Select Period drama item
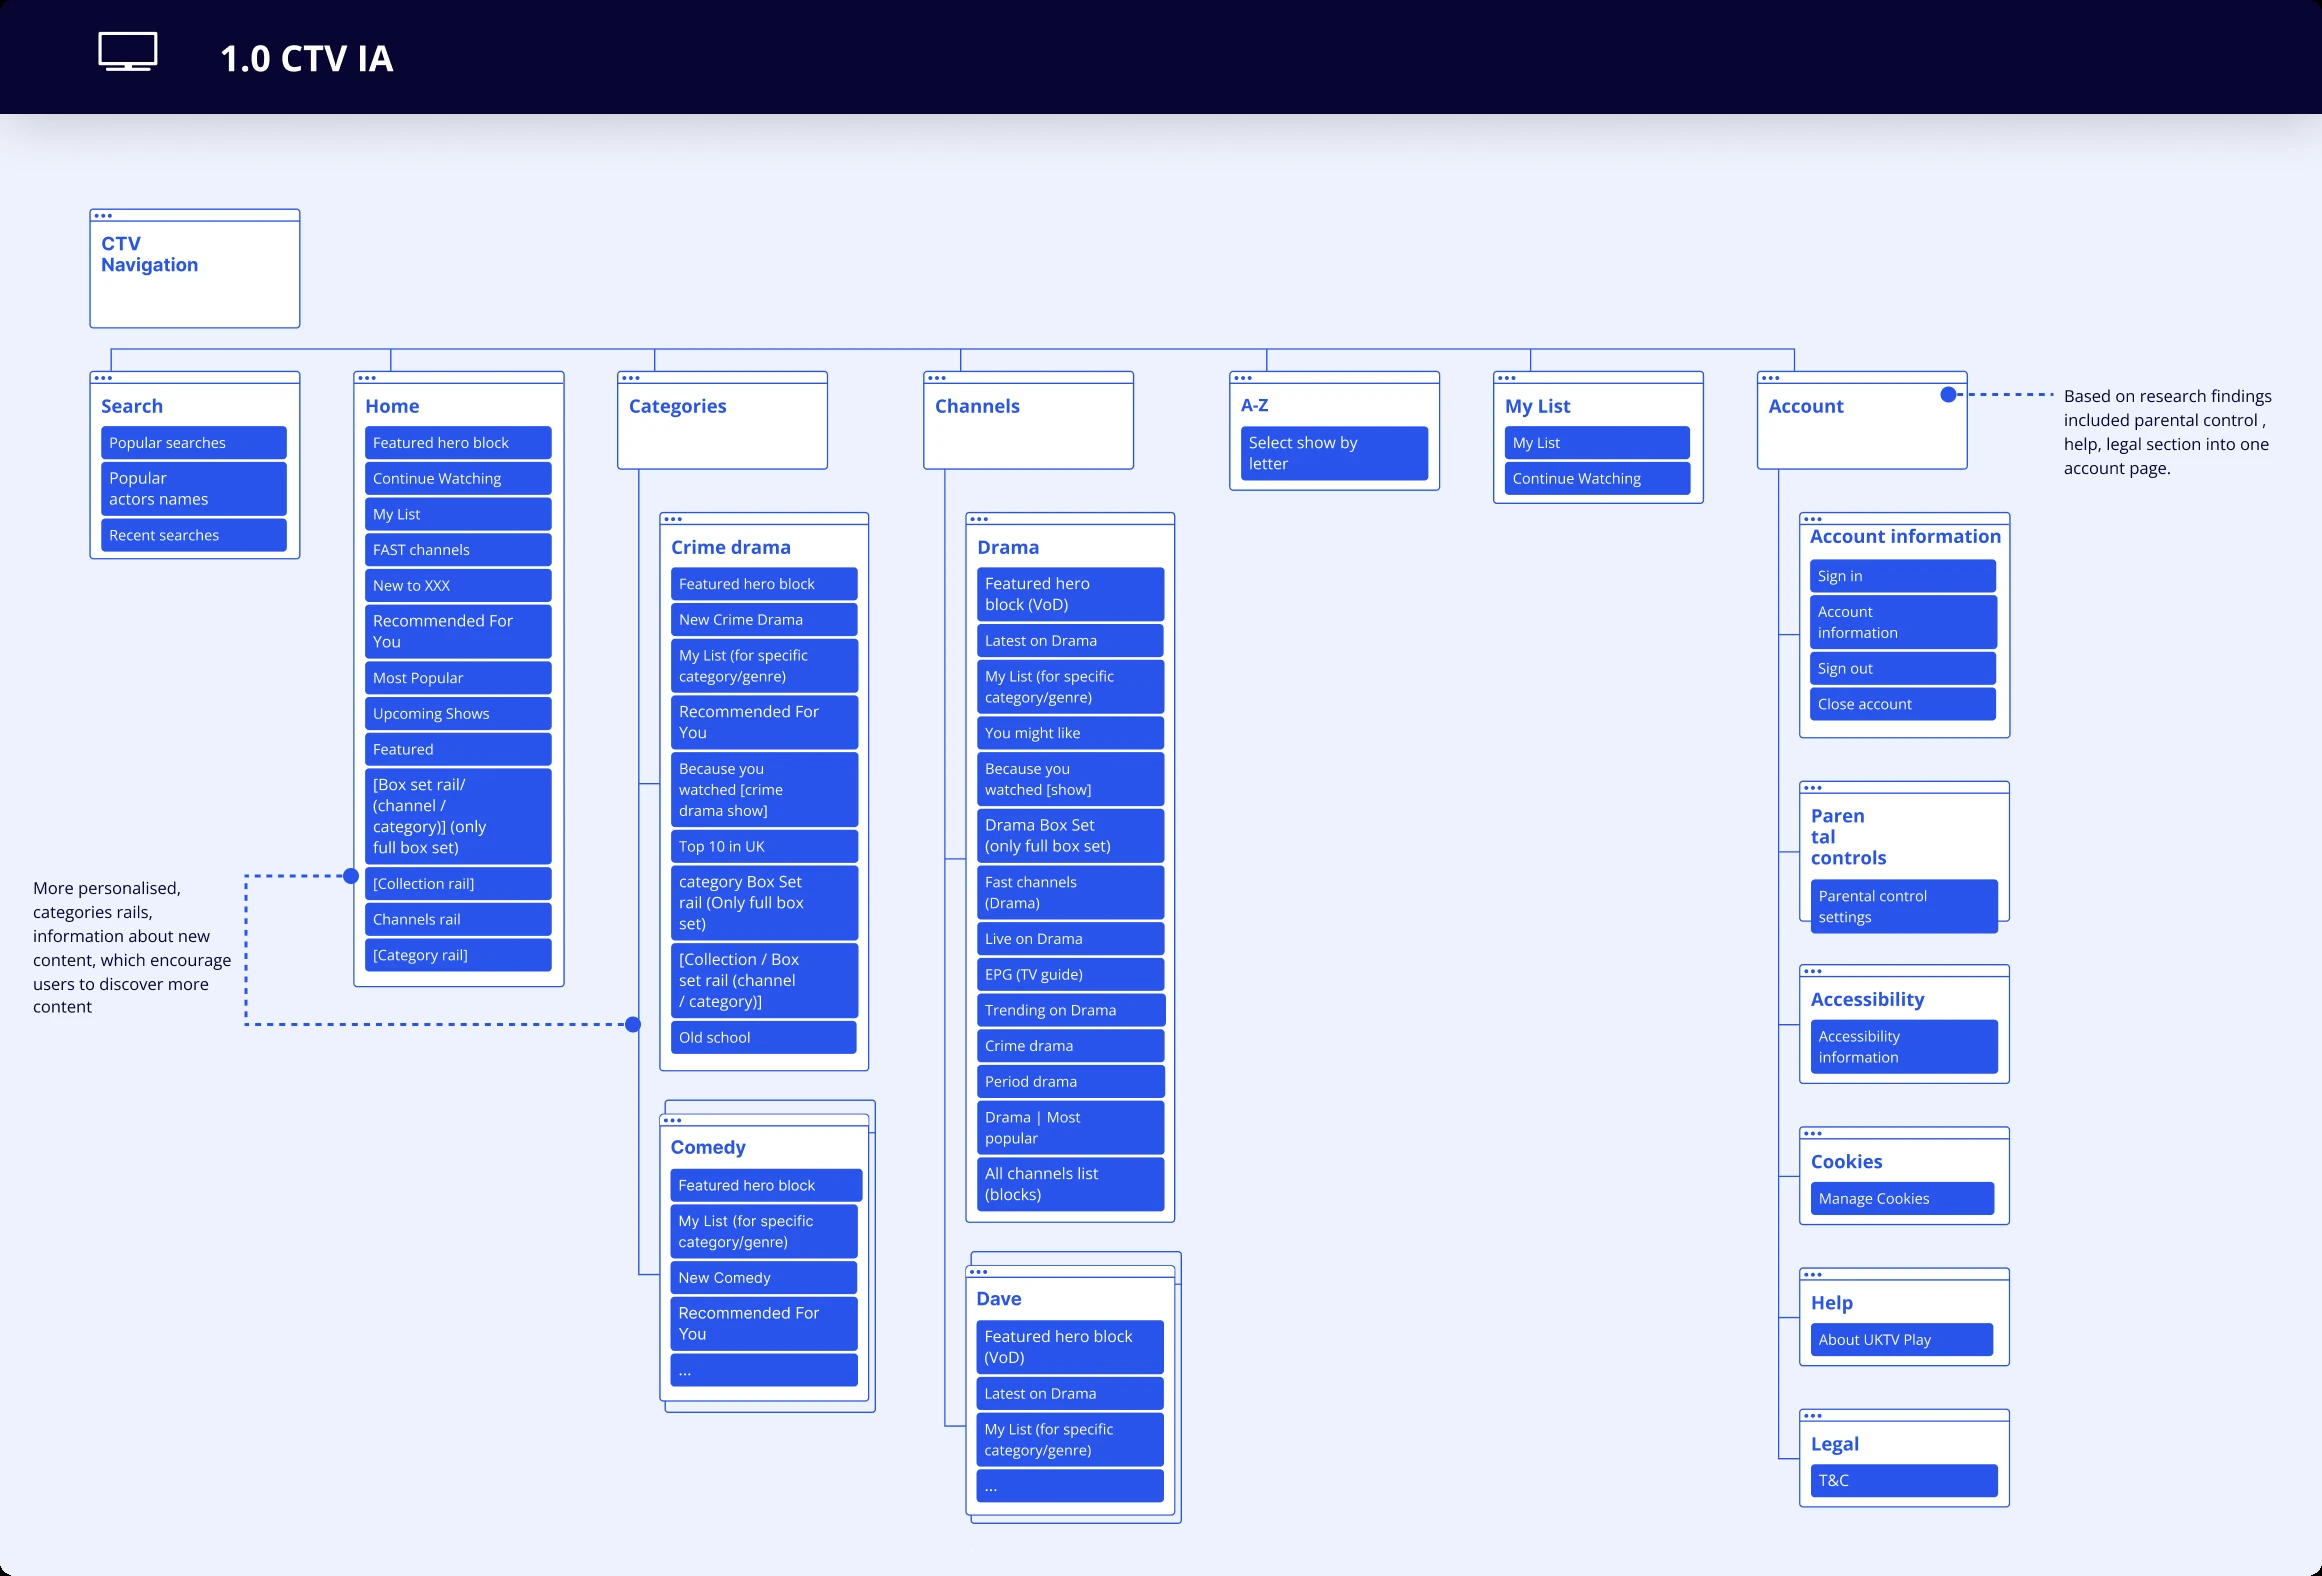 pos(1070,1081)
